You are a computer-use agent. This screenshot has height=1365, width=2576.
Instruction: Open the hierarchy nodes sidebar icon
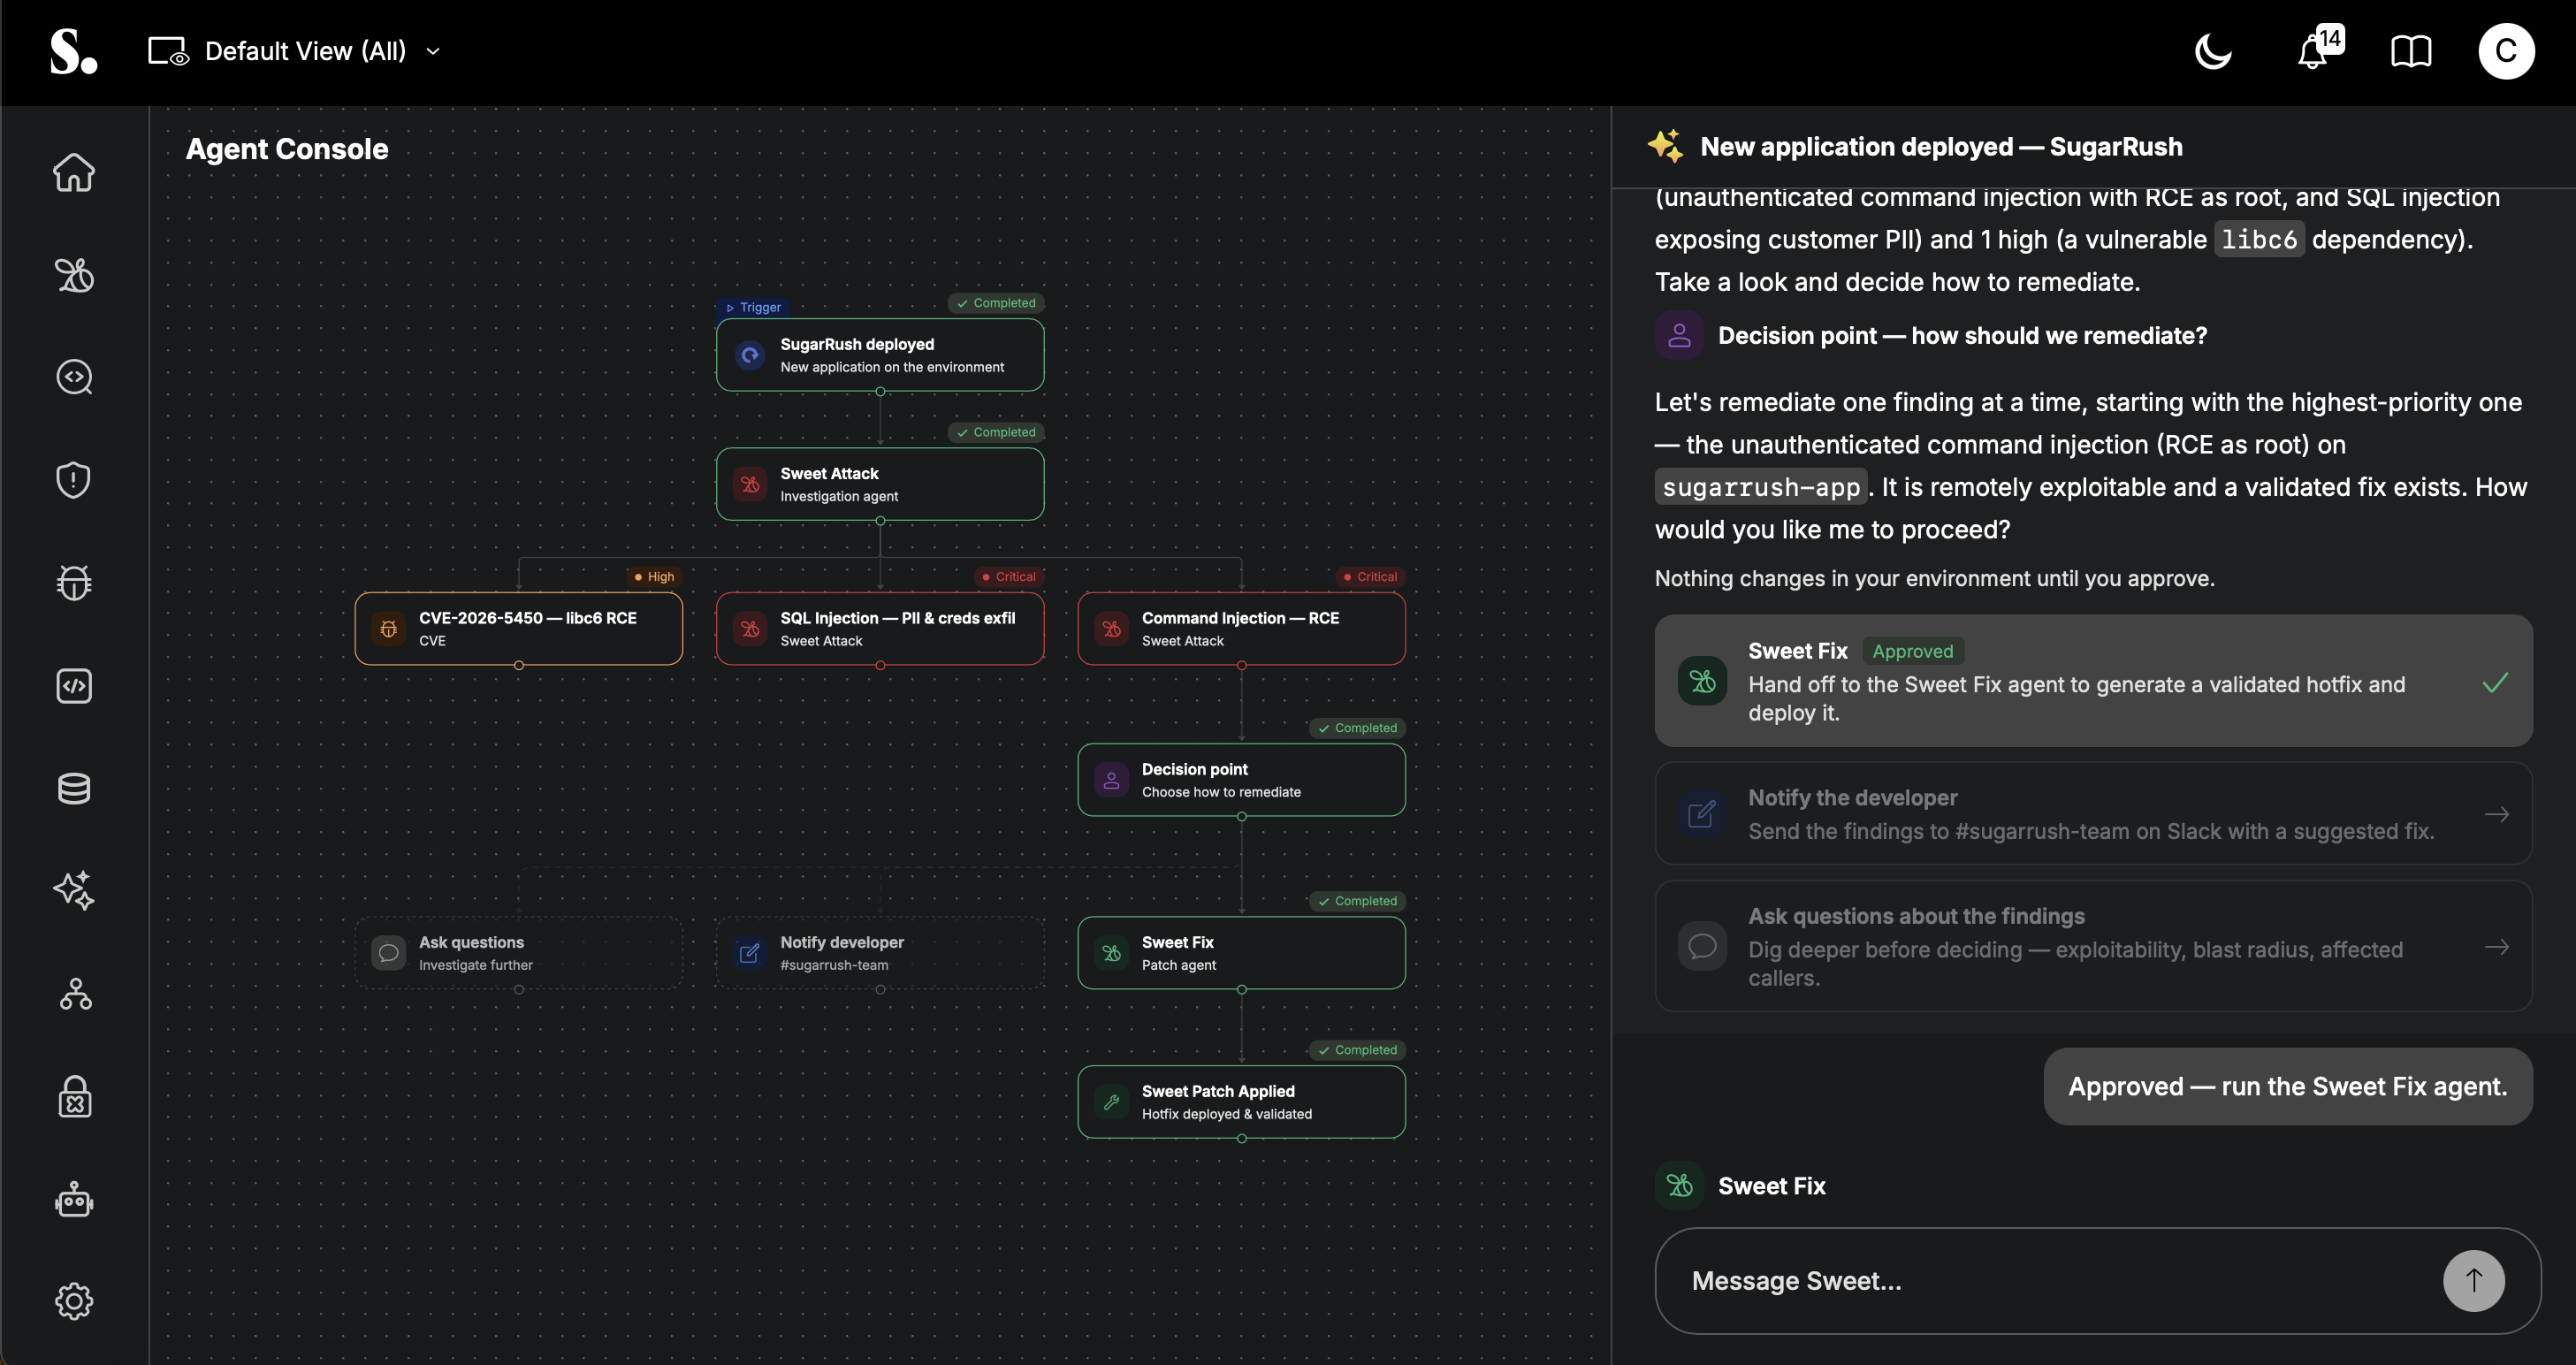[x=74, y=994]
